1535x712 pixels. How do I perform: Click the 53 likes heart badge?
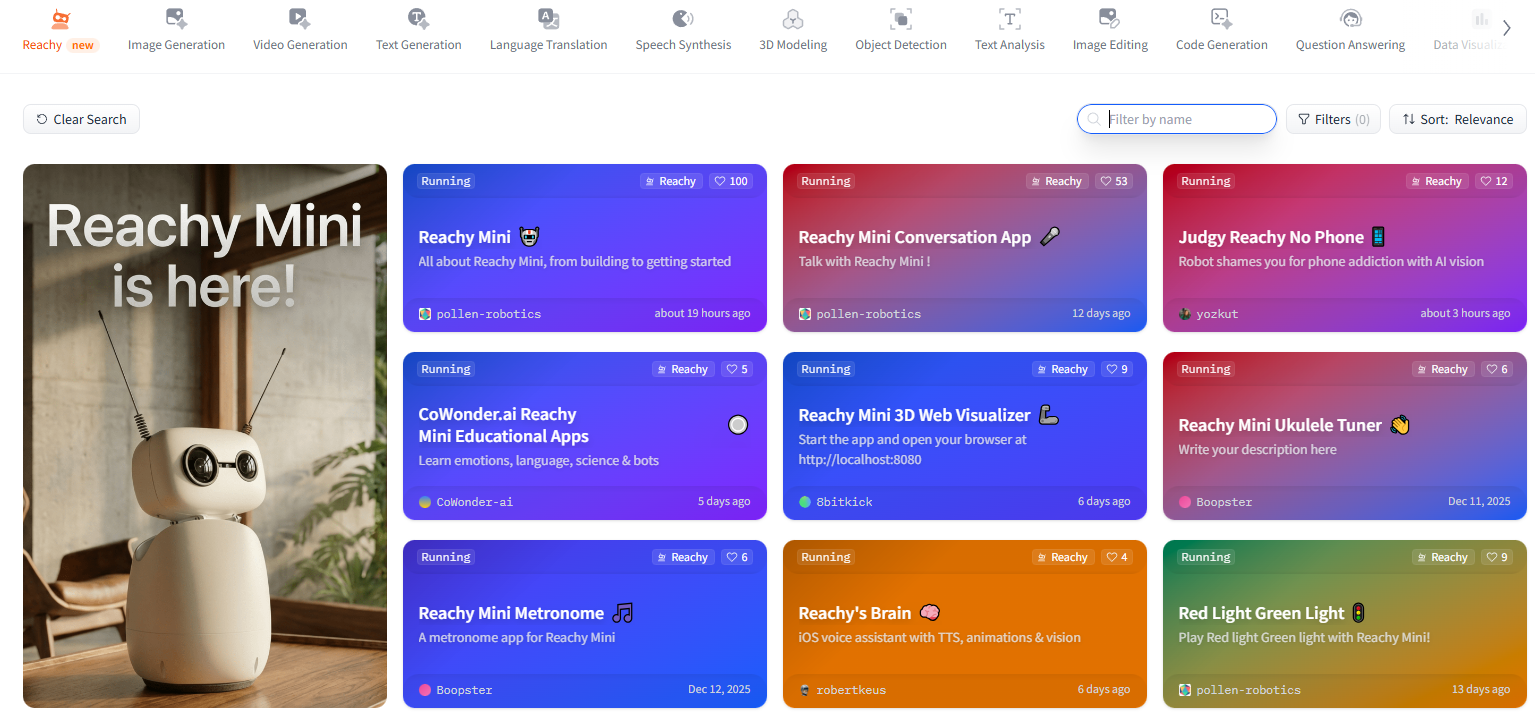point(1113,181)
